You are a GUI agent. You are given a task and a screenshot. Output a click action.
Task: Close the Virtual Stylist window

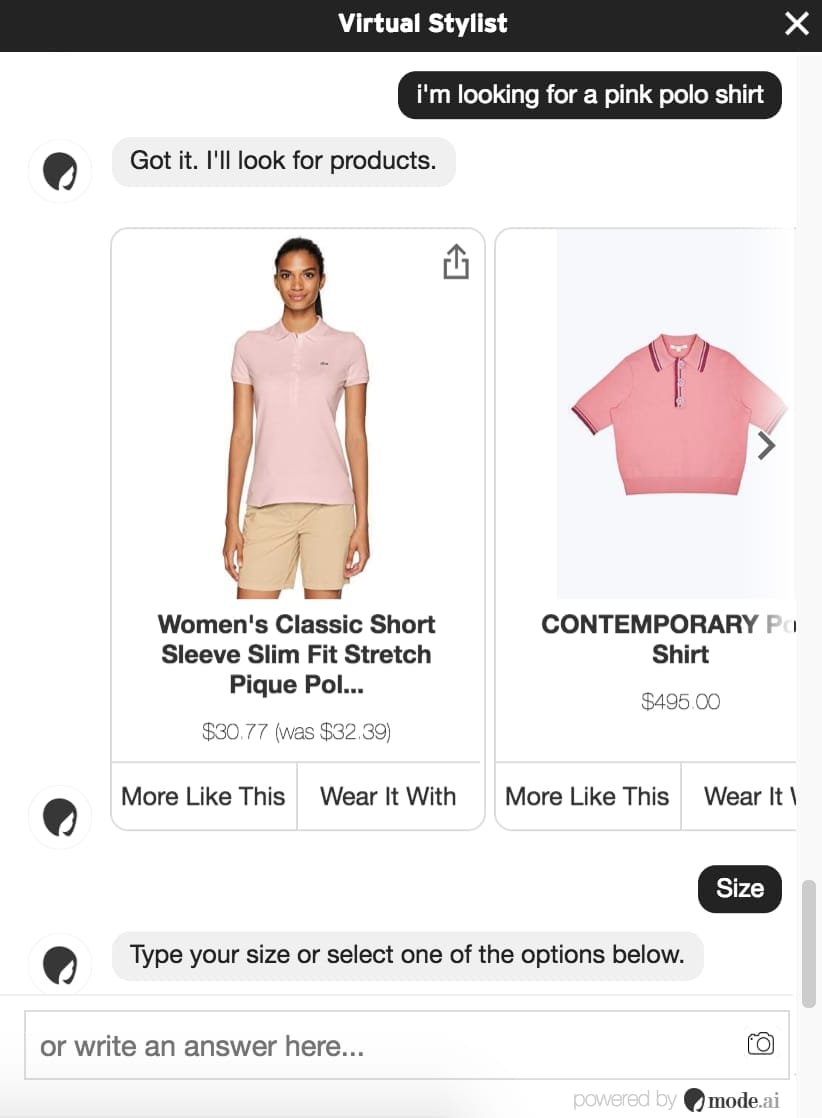[x=796, y=24]
